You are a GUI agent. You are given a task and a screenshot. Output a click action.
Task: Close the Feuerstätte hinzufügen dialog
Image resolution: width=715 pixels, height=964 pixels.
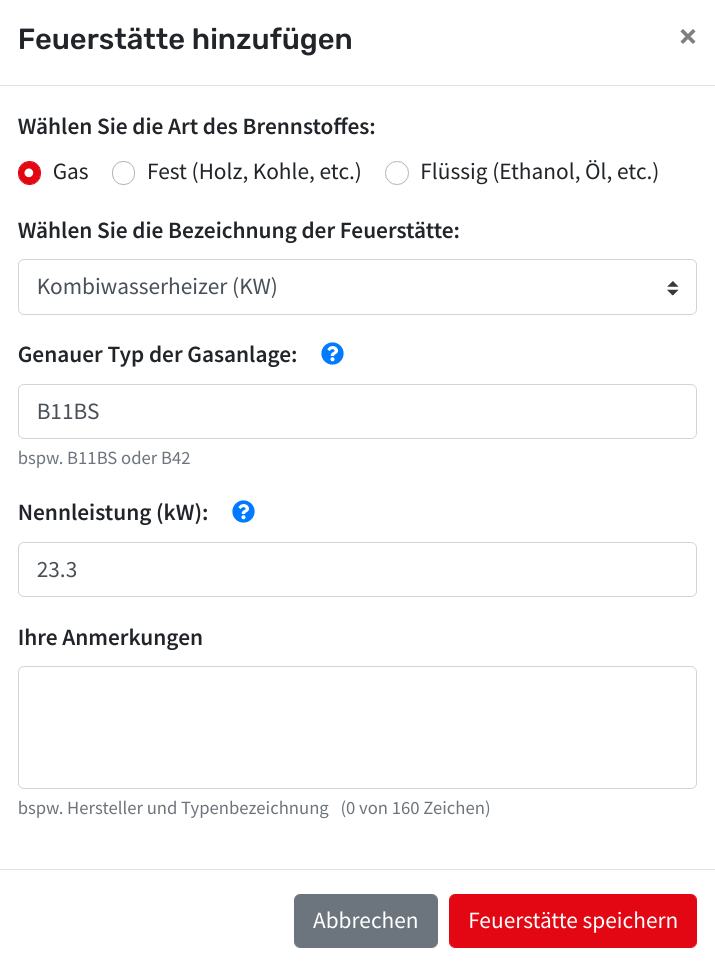click(687, 37)
